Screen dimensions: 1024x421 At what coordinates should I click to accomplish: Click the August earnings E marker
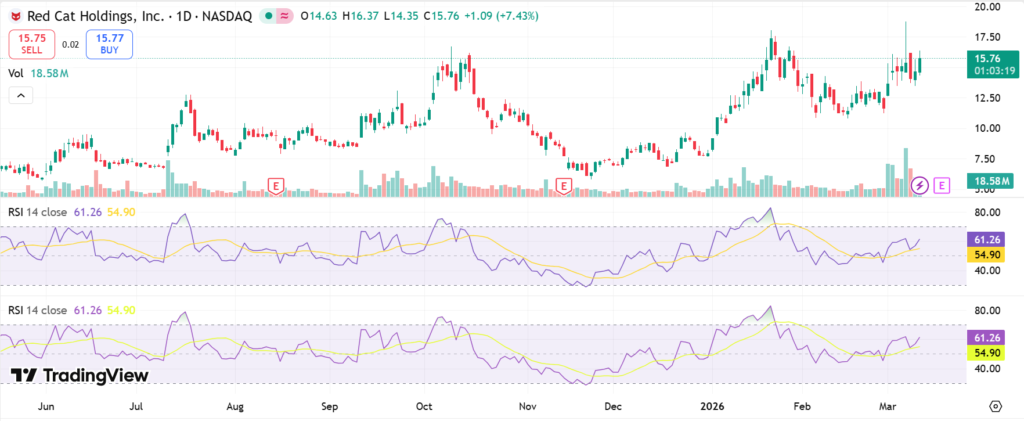(275, 184)
